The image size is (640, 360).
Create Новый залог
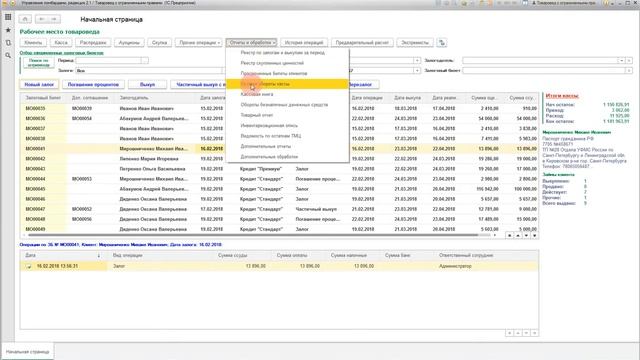39,84
